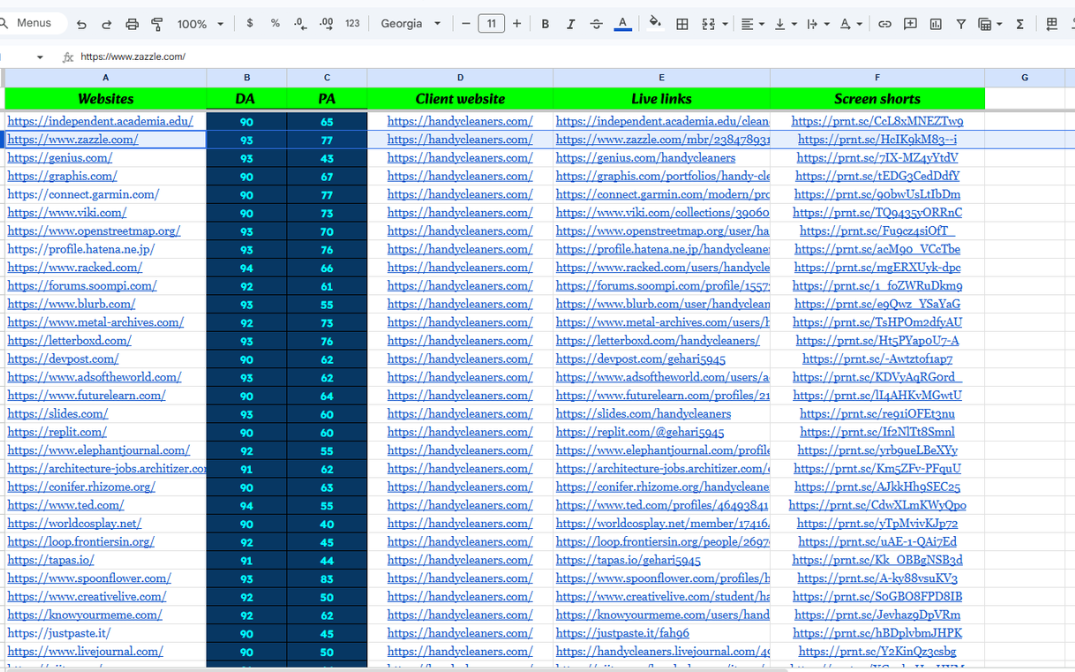Click the Functions sigma icon
Viewport: 1075px width, 672px height.
pyautogui.click(x=1020, y=24)
